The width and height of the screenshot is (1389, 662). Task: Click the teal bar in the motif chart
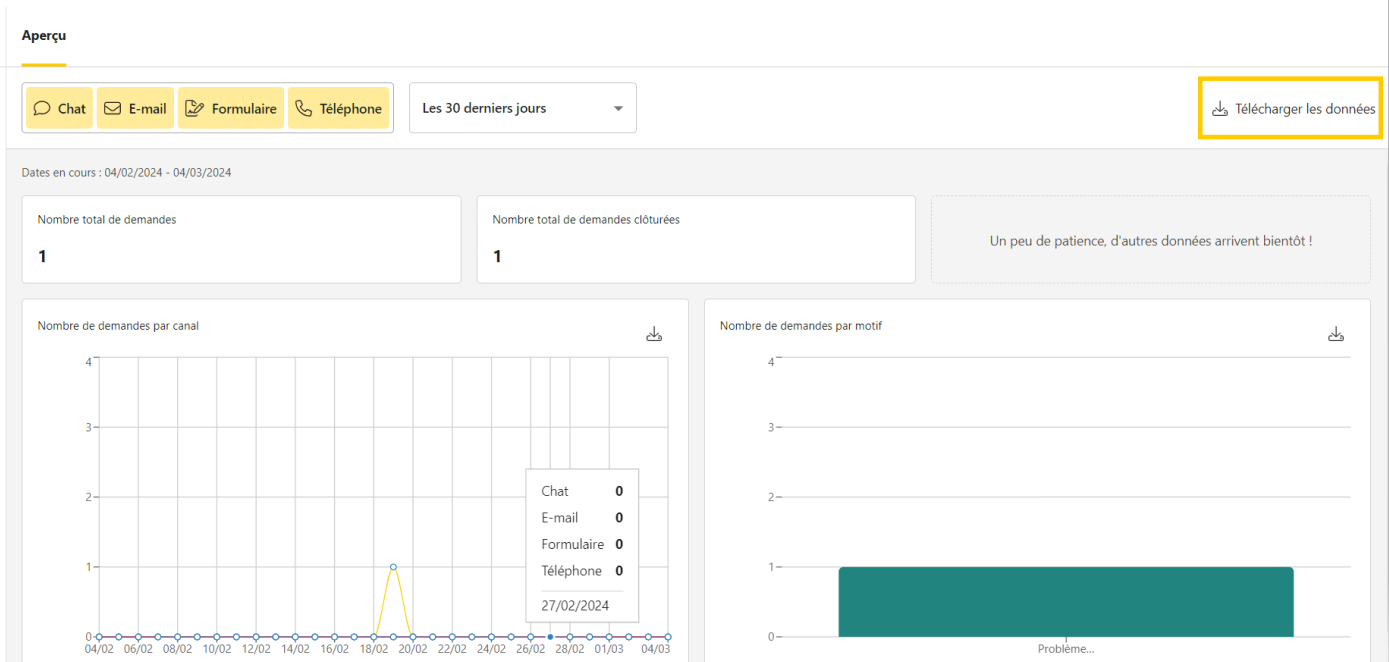coord(1066,601)
